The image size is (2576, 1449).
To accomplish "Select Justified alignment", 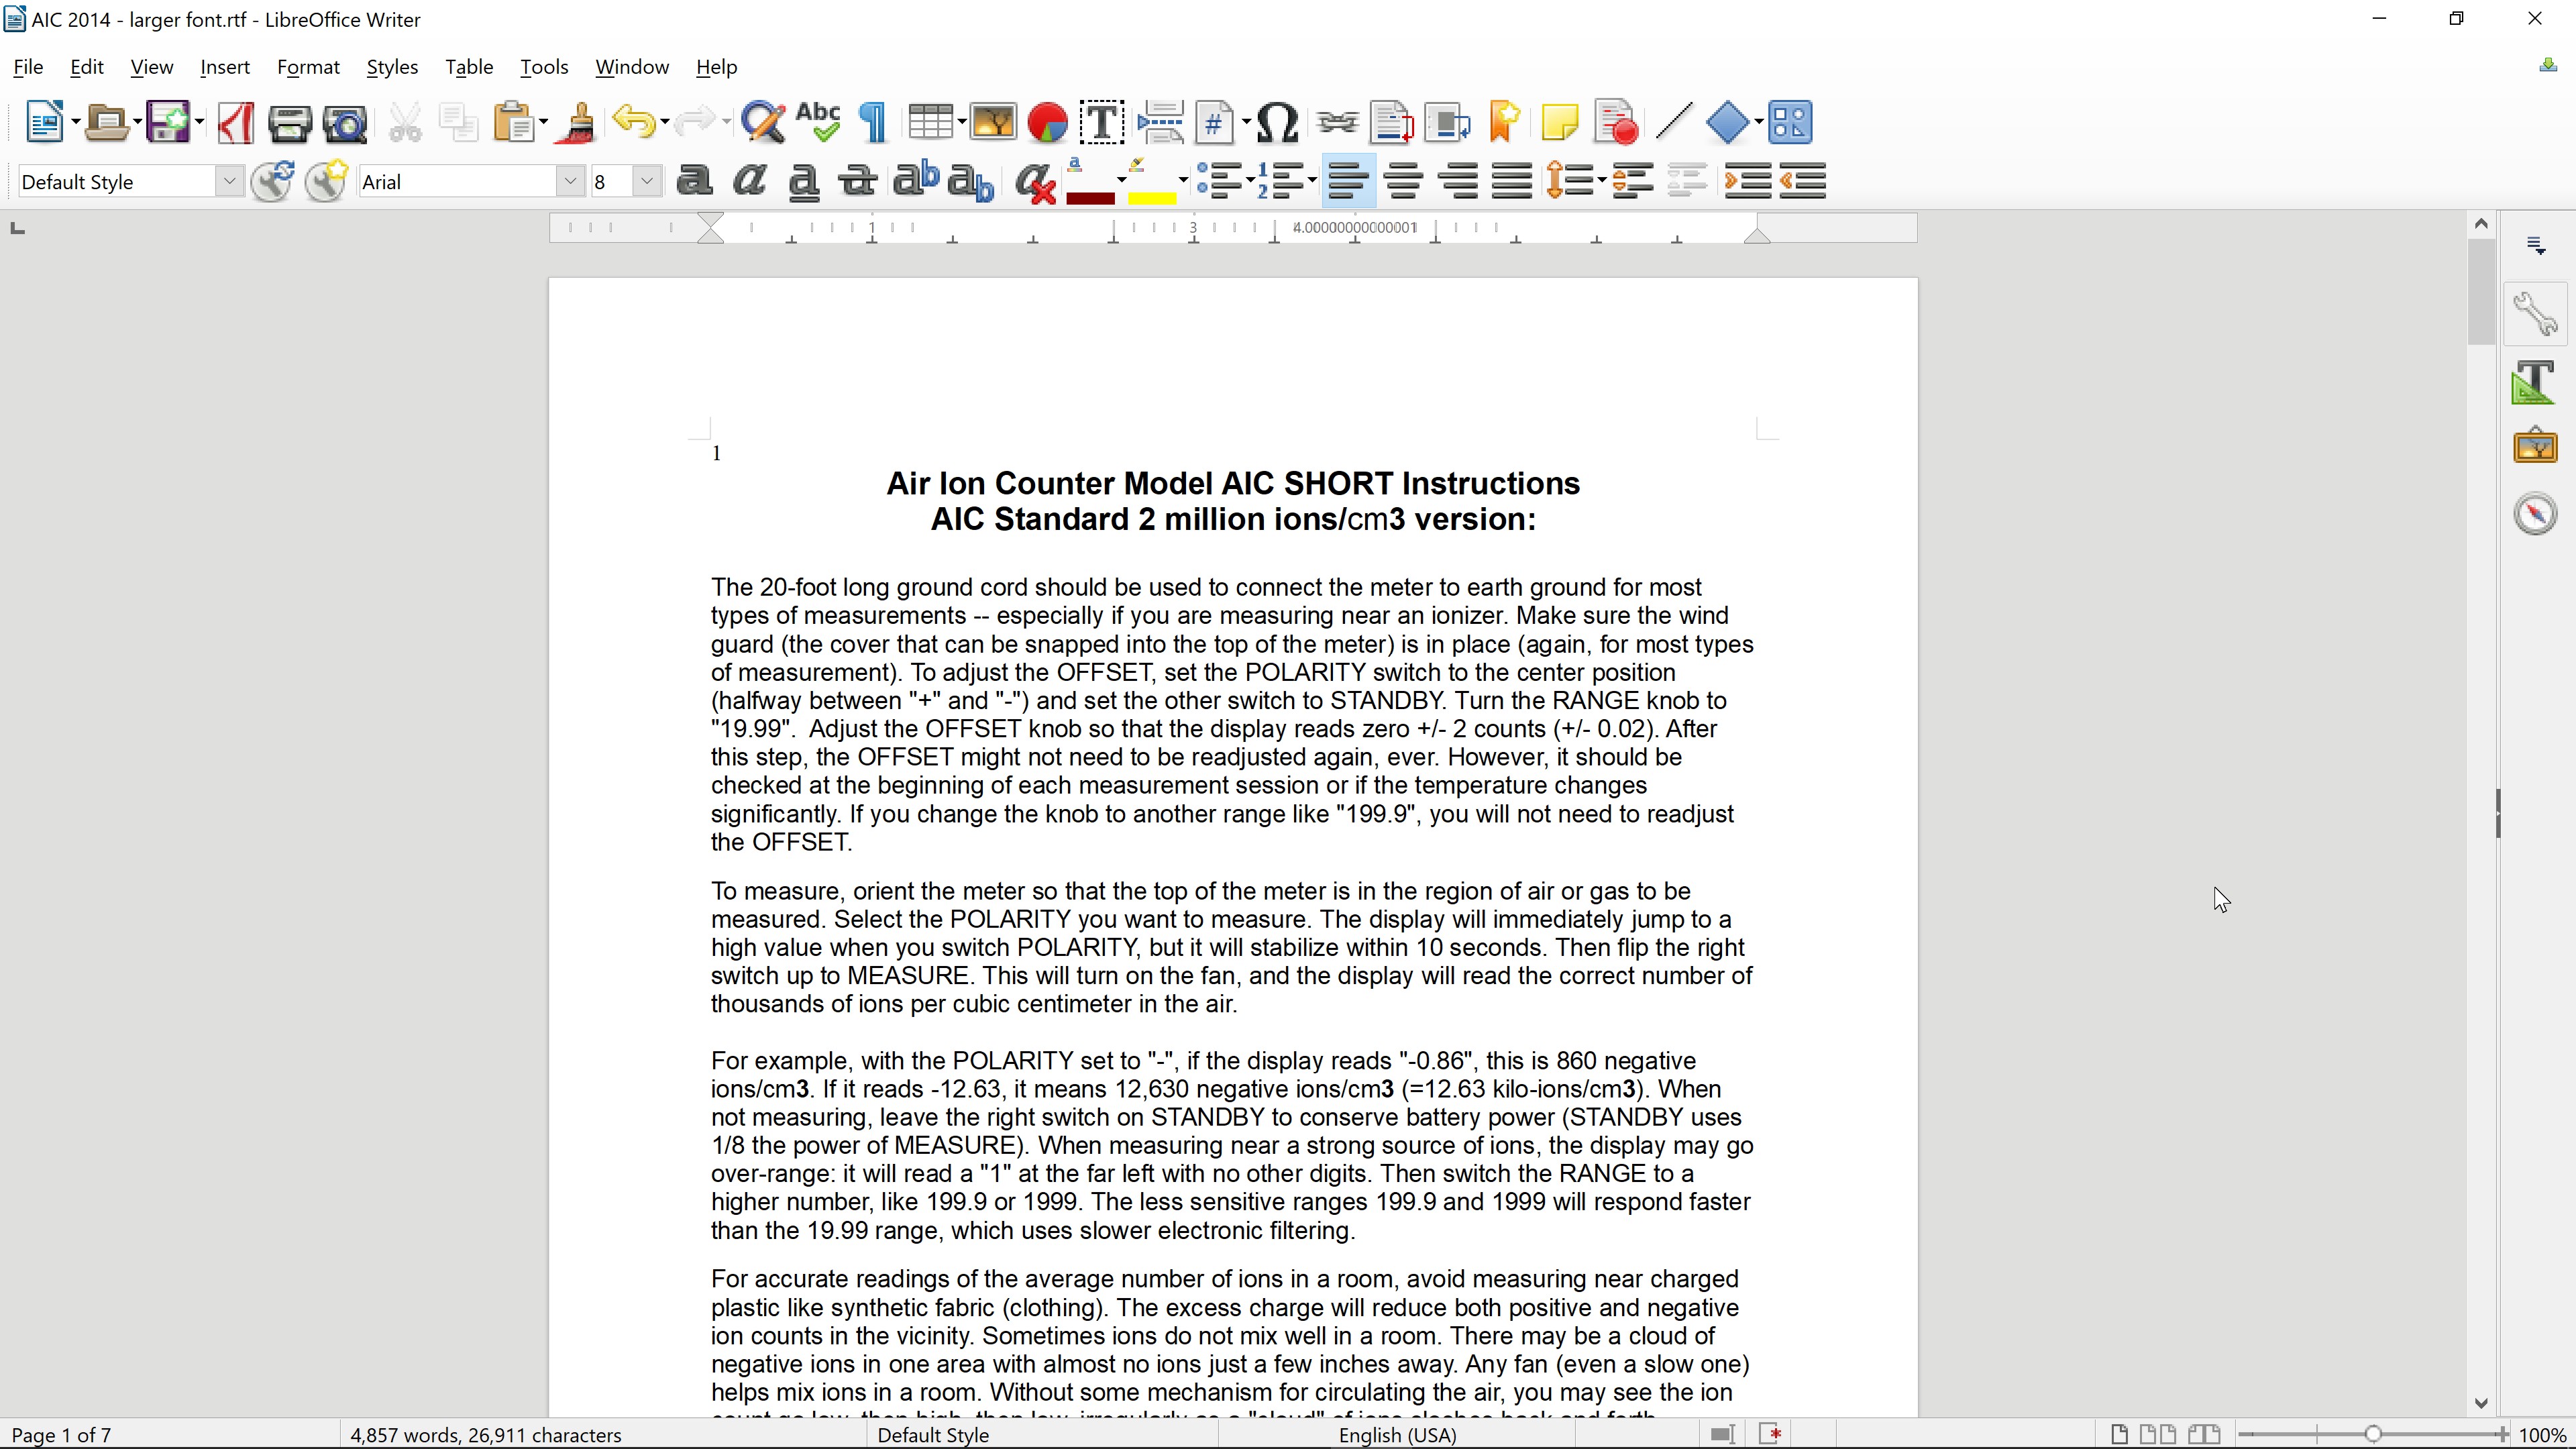I will click(1512, 182).
